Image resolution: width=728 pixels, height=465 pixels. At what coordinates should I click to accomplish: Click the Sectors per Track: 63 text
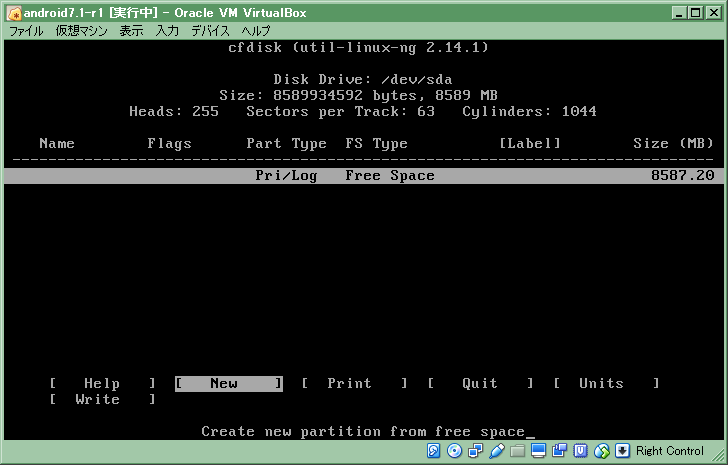(340, 111)
